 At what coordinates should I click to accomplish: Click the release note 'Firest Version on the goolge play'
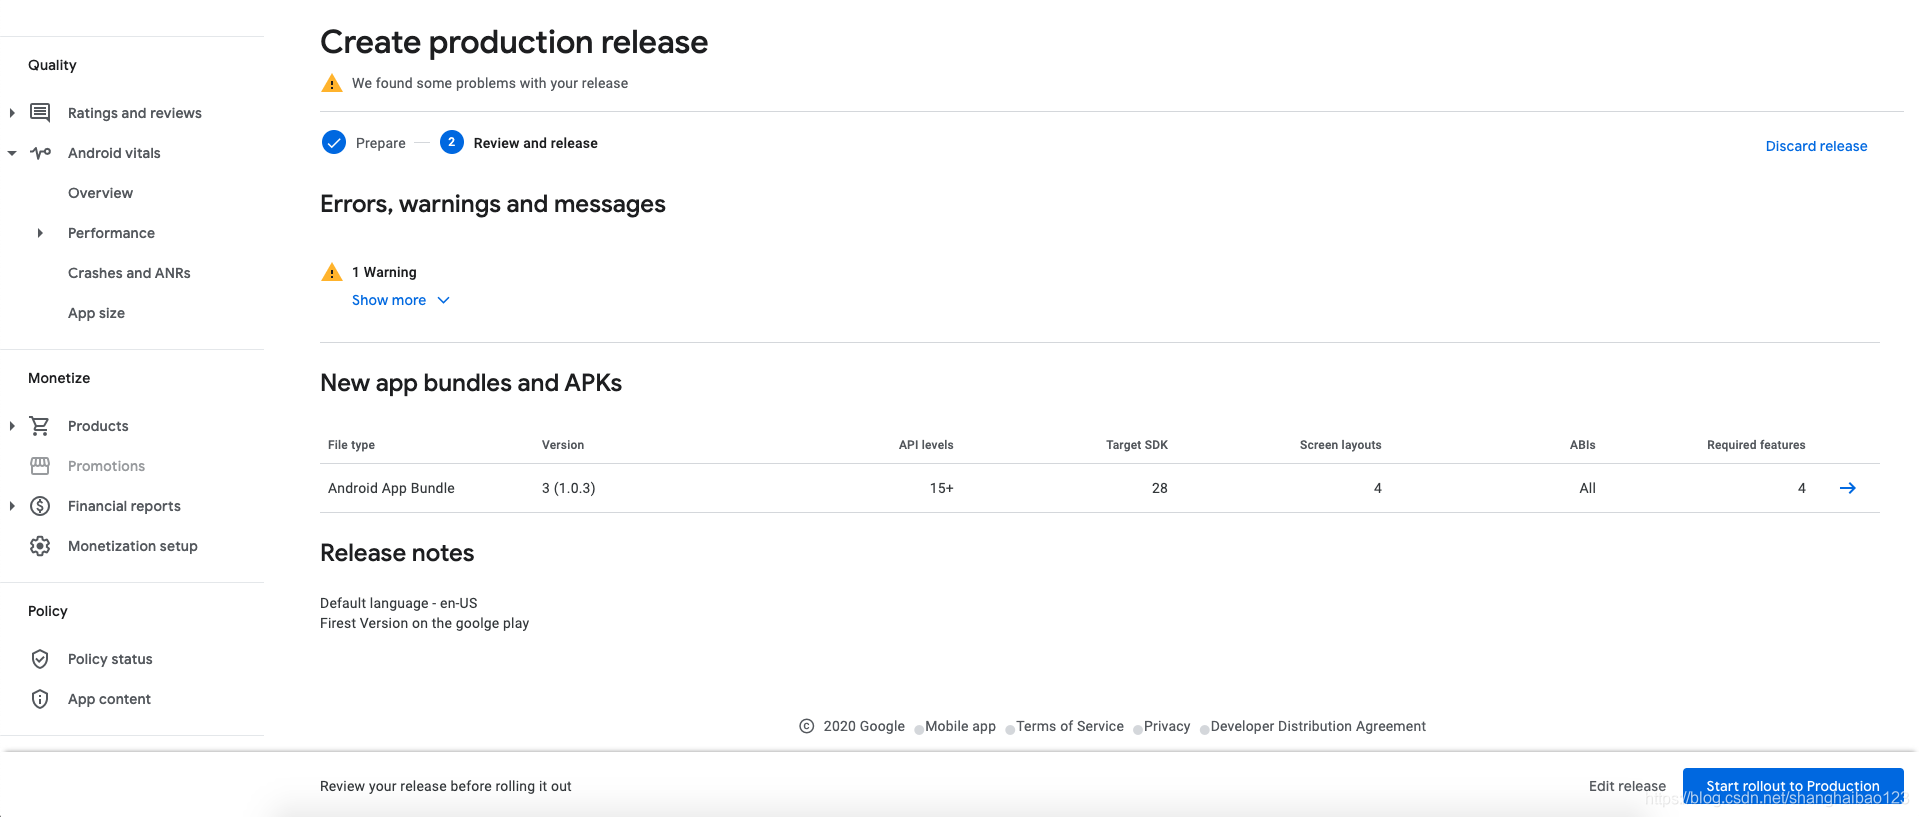pos(424,623)
